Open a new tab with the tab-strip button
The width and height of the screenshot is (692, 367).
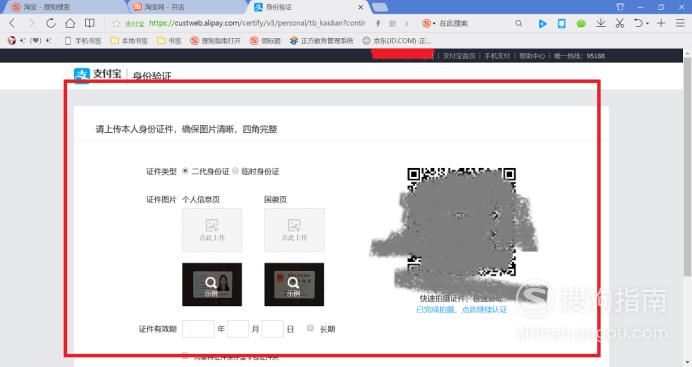380,7
